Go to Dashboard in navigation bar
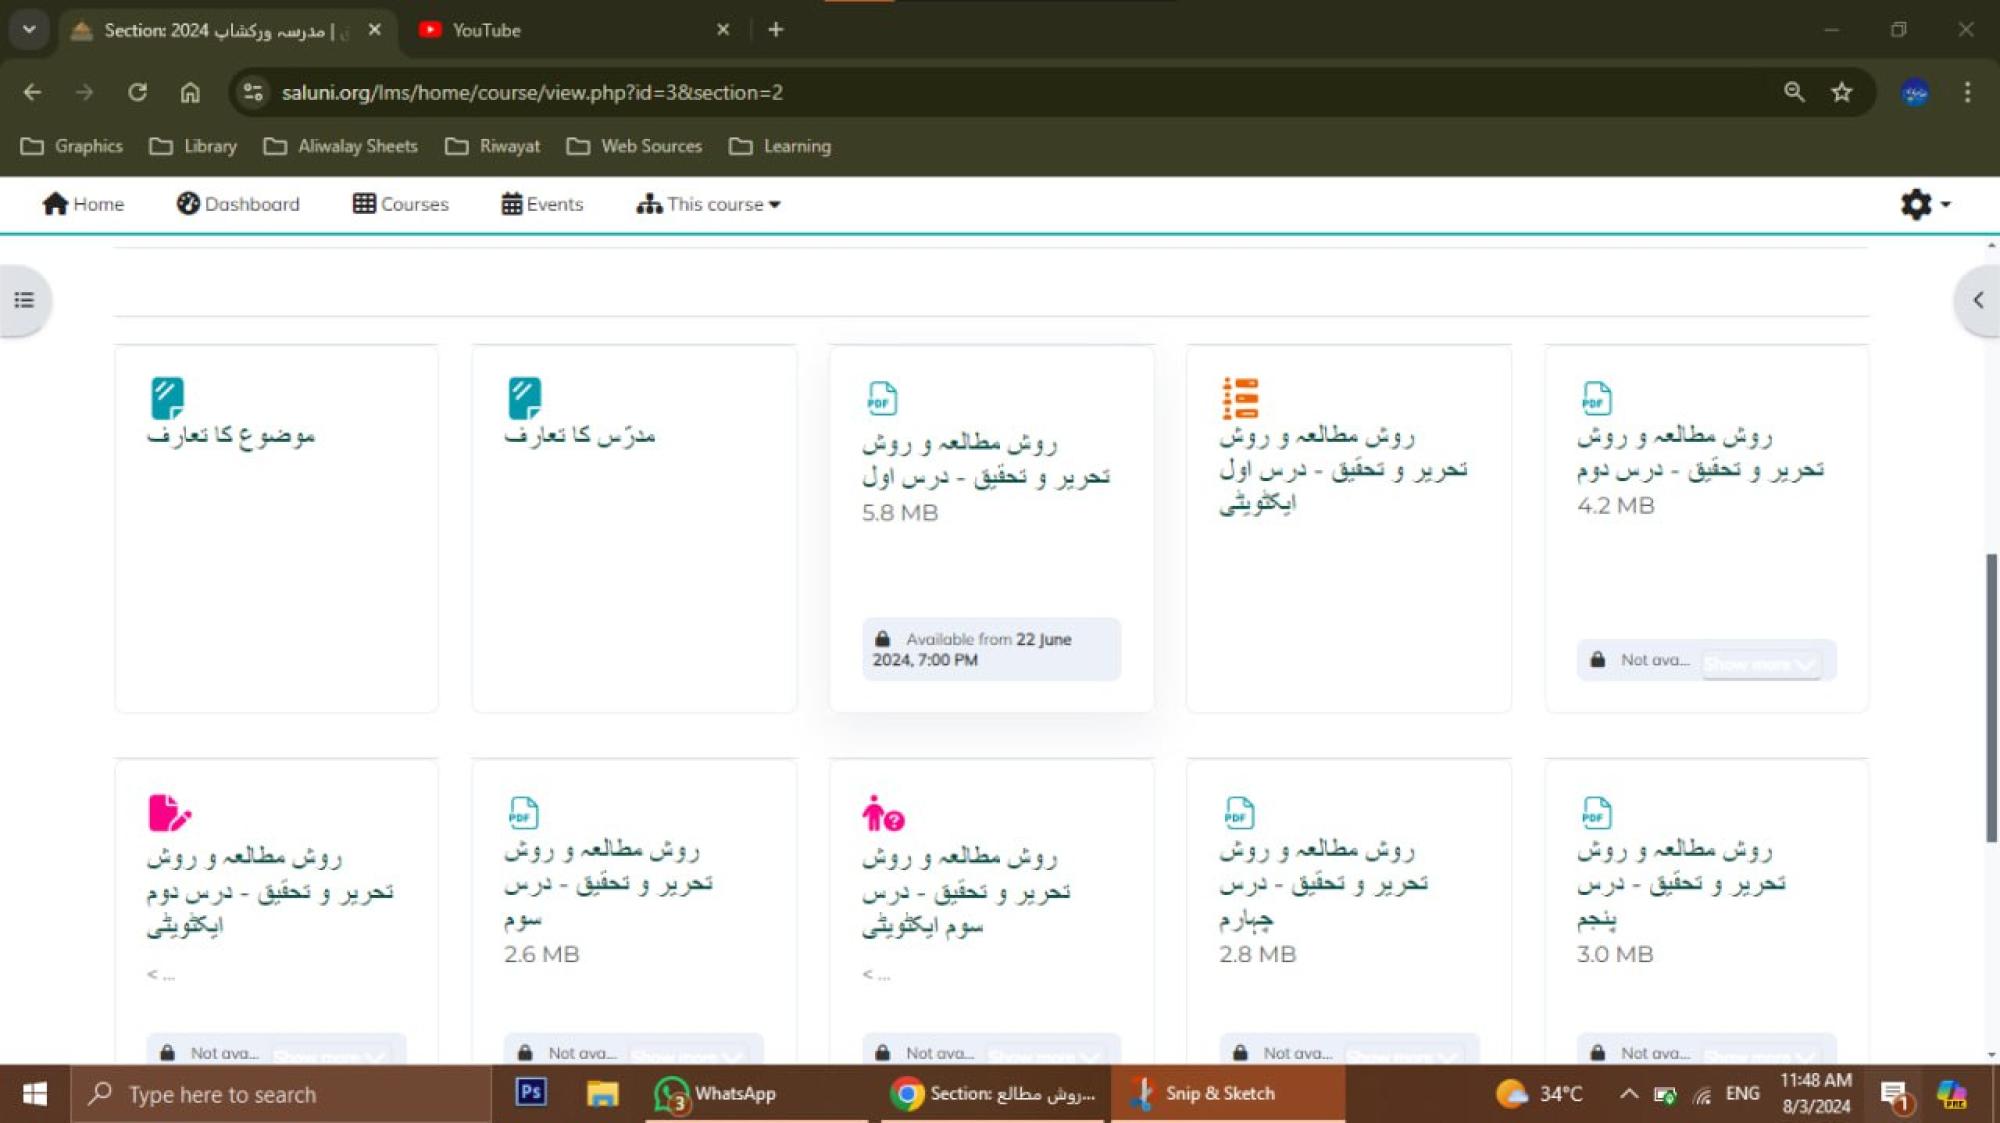Screen dimensions: 2000x1123 pos(238,204)
